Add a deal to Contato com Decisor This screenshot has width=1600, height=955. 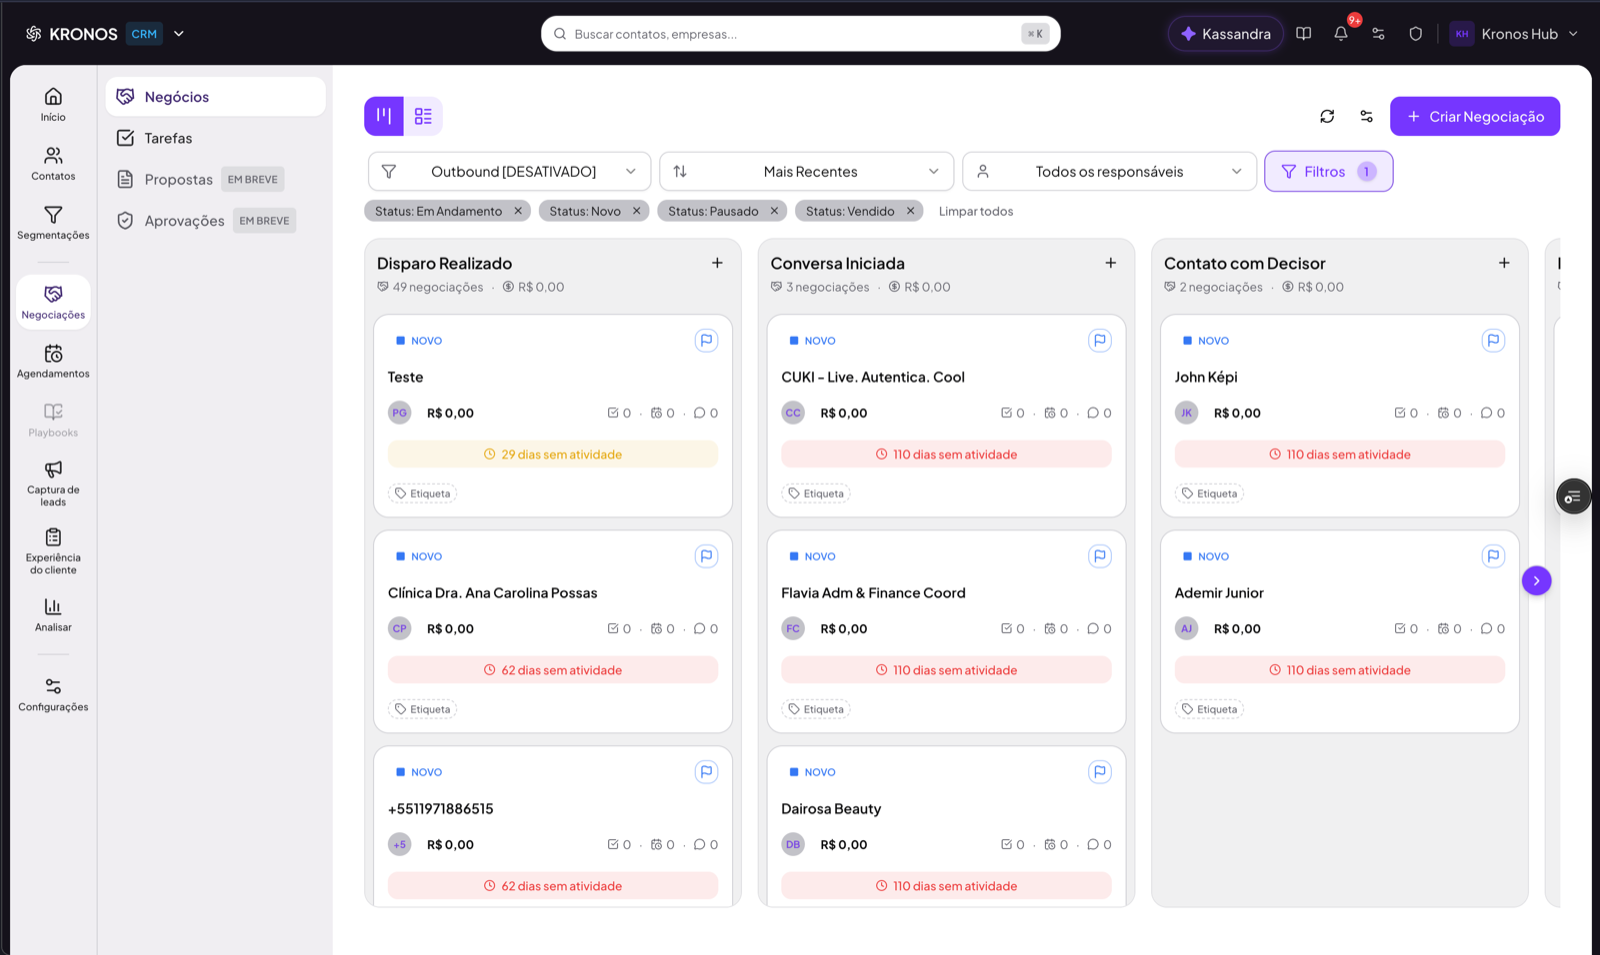[x=1504, y=263]
